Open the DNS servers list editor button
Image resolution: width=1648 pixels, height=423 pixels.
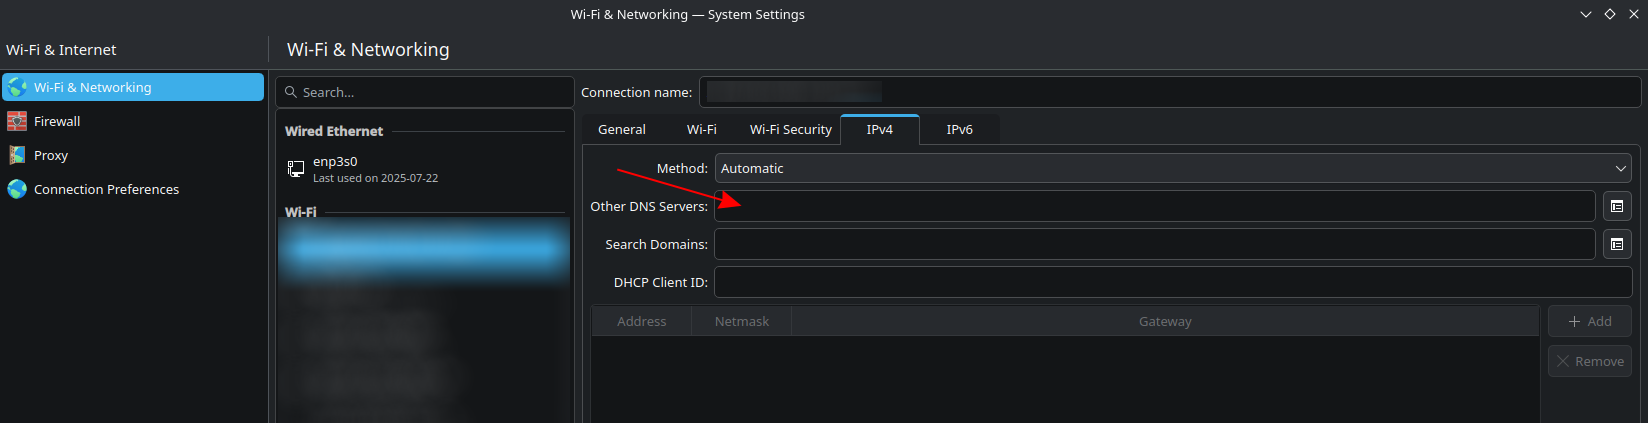point(1617,206)
